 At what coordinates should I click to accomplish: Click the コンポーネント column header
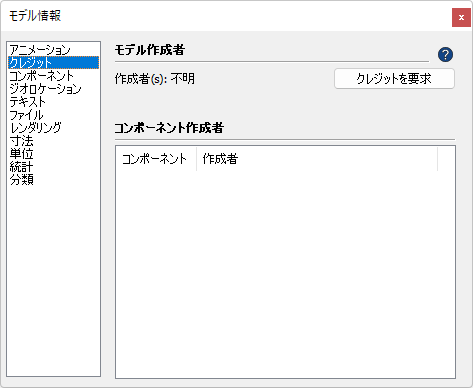(156, 159)
